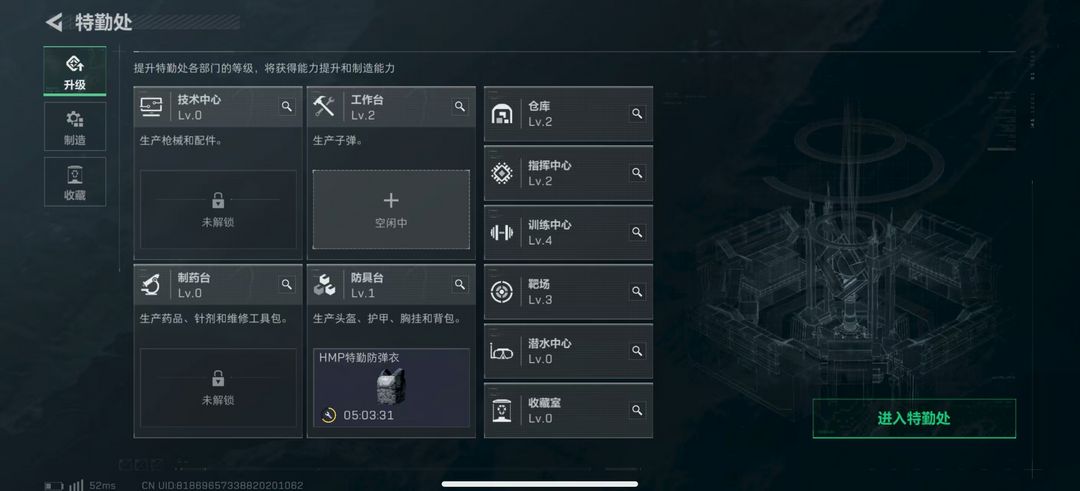Open details magnifier for 仓库
Image resolution: width=1080 pixels, height=491 pixels.
coord(637,114)
